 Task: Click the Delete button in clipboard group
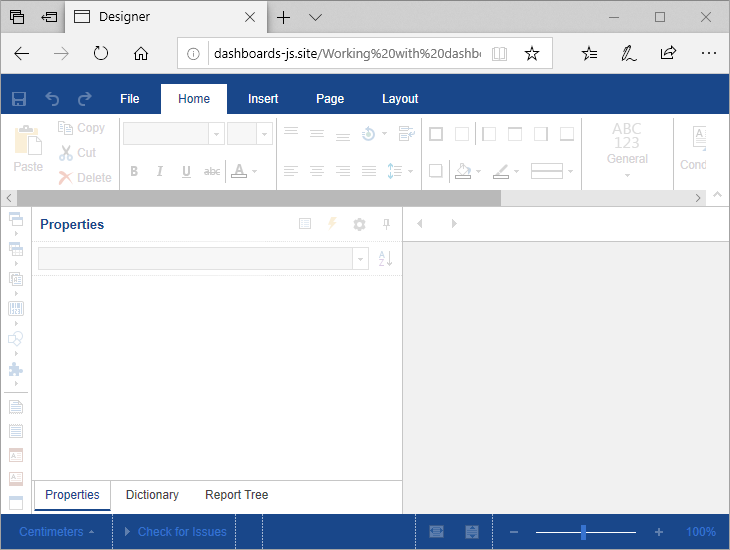click(x=85, y=178)
